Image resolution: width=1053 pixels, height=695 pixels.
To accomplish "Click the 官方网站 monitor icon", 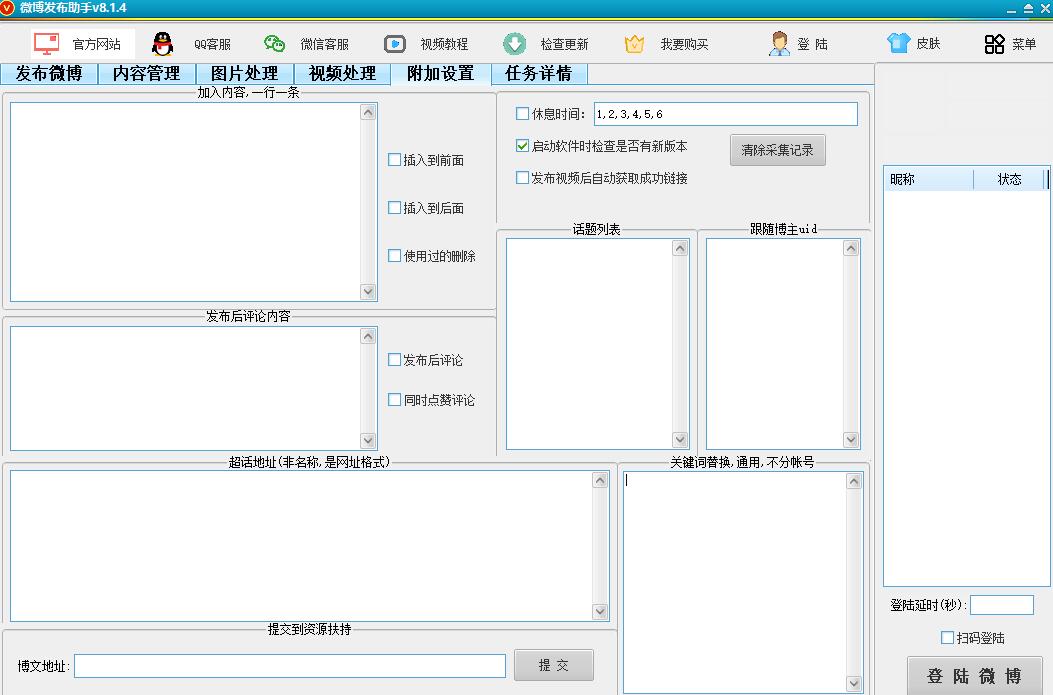I will coord(46,44).
